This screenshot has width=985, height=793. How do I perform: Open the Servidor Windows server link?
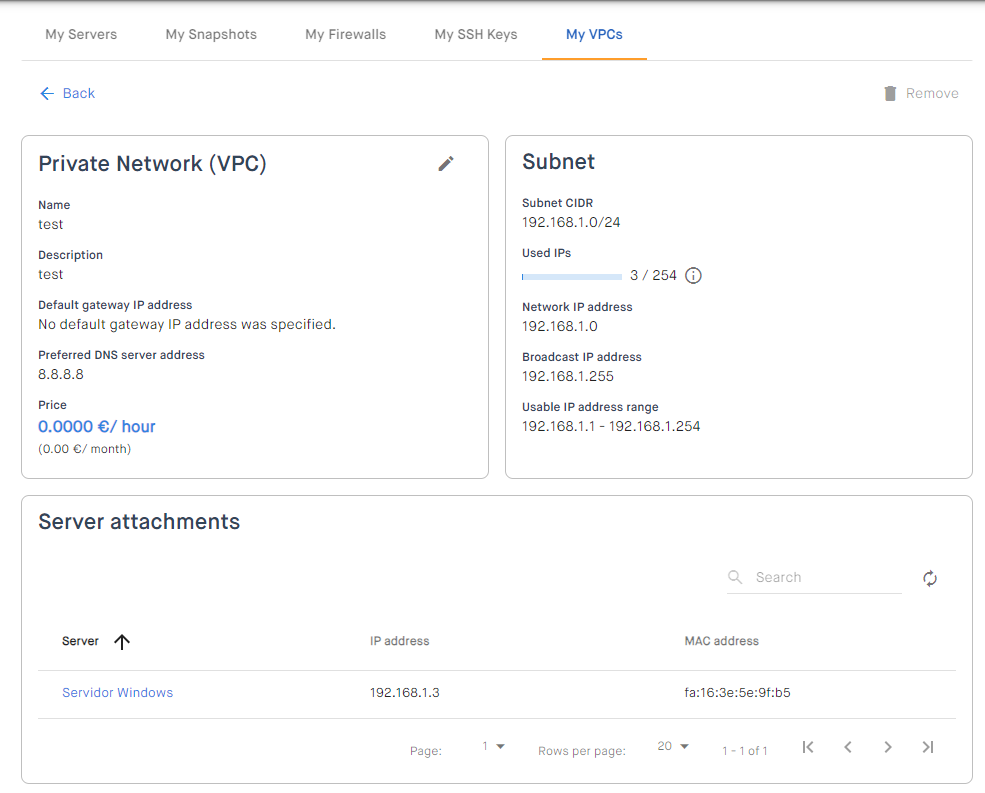pyautogui.click(x=117, y=692)
